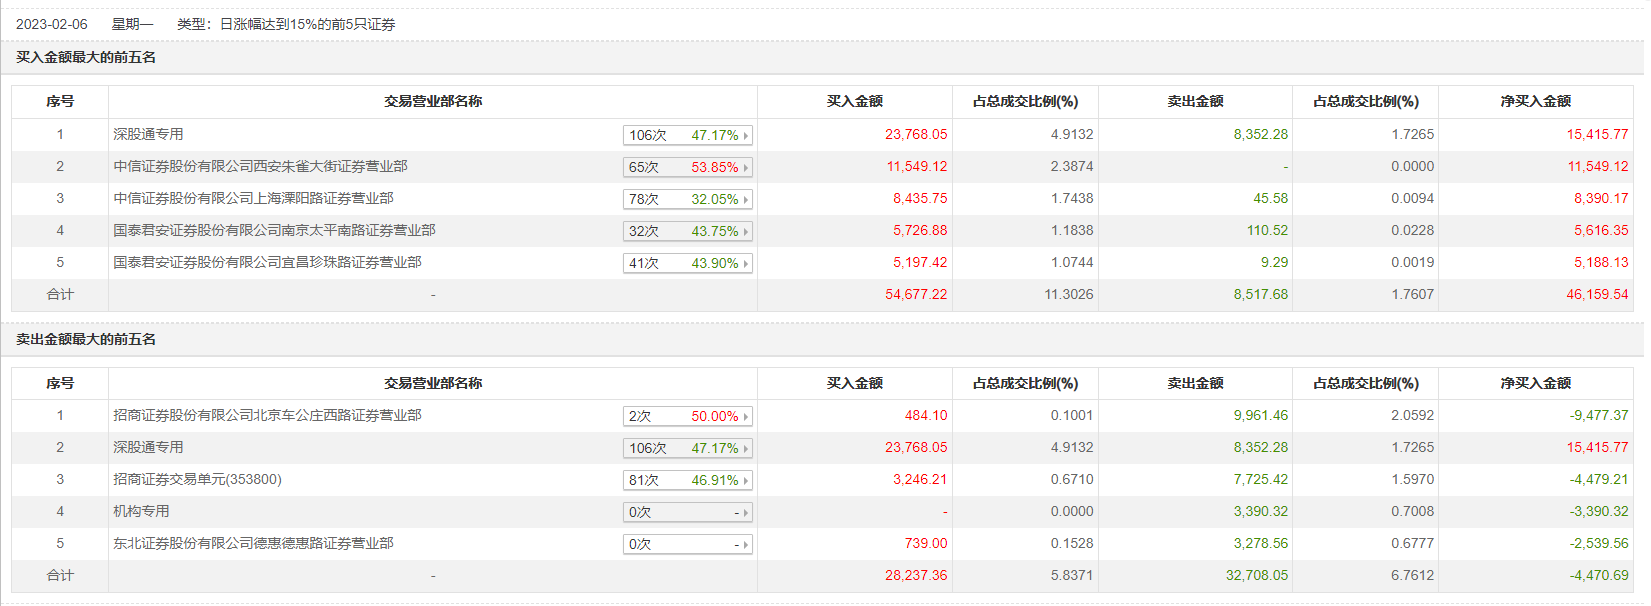Open 招商证券交易单元(353800) link
Screen dimensions: 1651x606
click(x=197, y=479)
